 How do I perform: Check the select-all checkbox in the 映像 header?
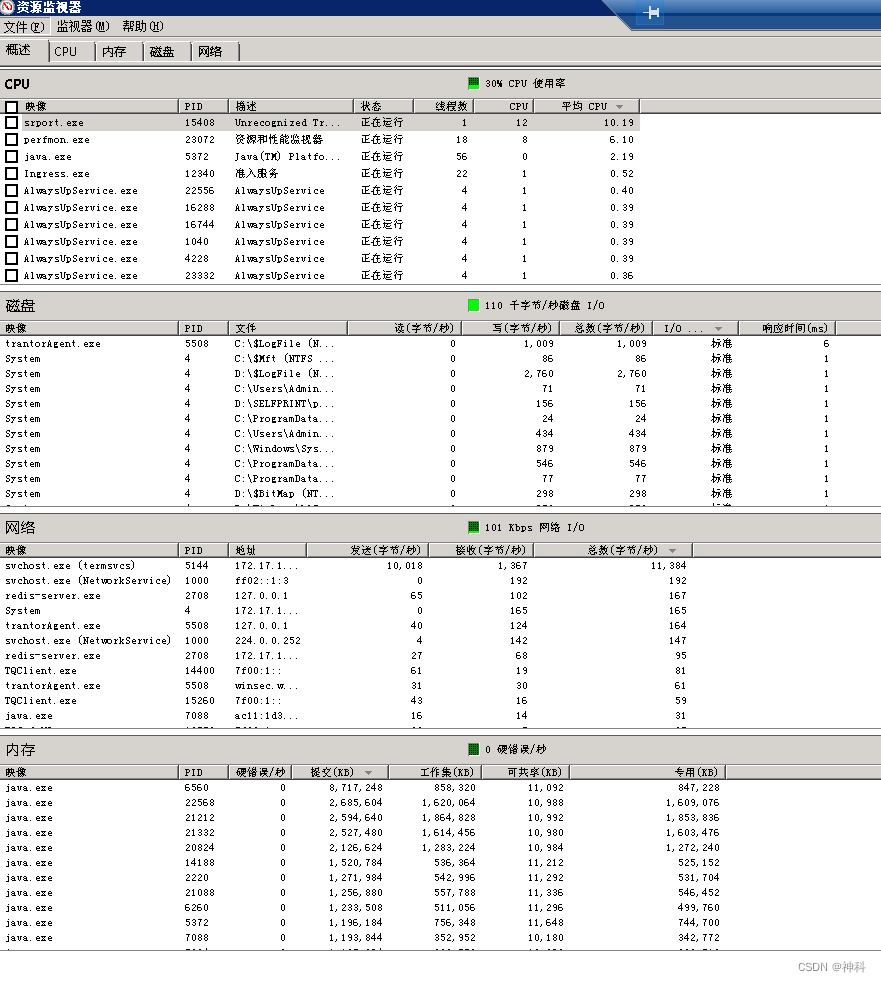coord(13,105)
